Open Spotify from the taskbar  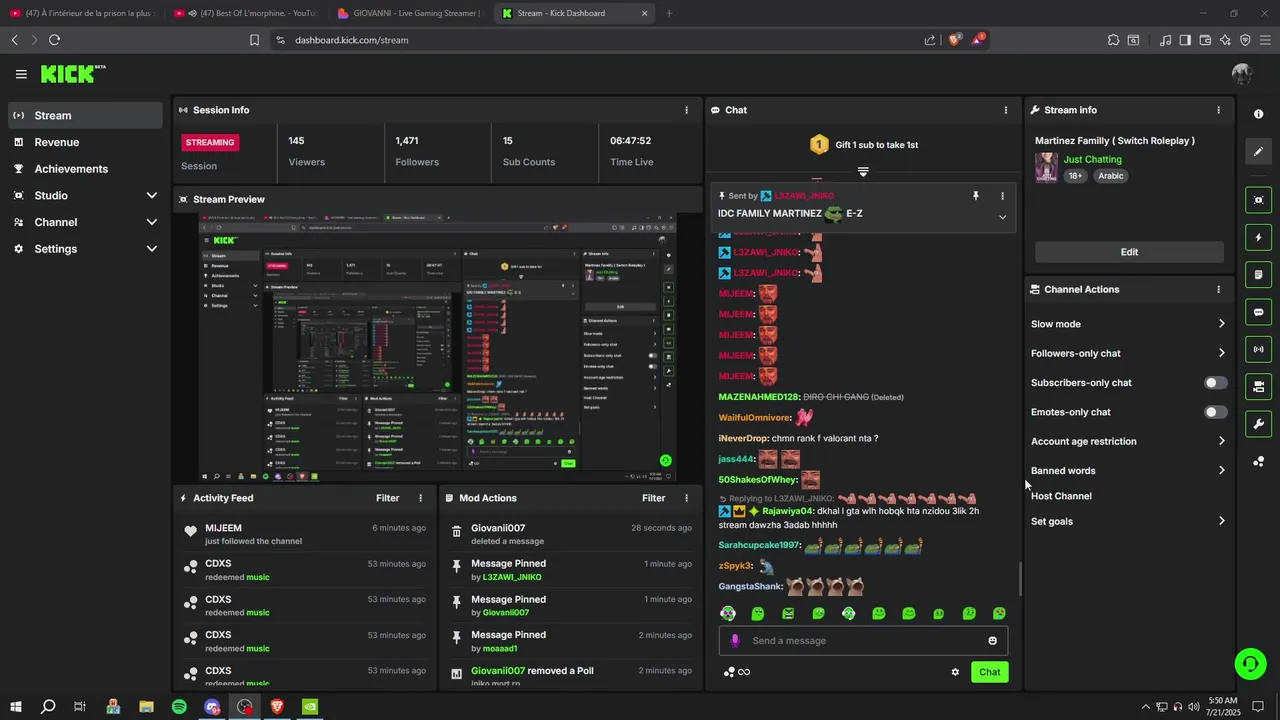click(179, 707)
